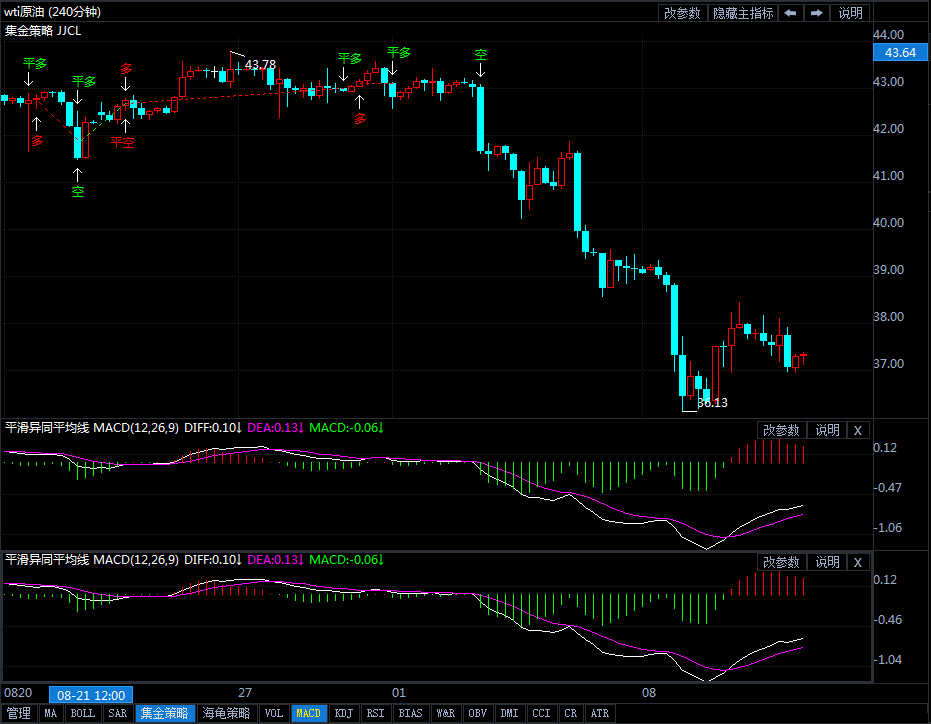Toggle 隐藏主指标 to hide main indicator
Image resolution: width=931 pixels, height=724 pixels.
click(x=742, y=13)
